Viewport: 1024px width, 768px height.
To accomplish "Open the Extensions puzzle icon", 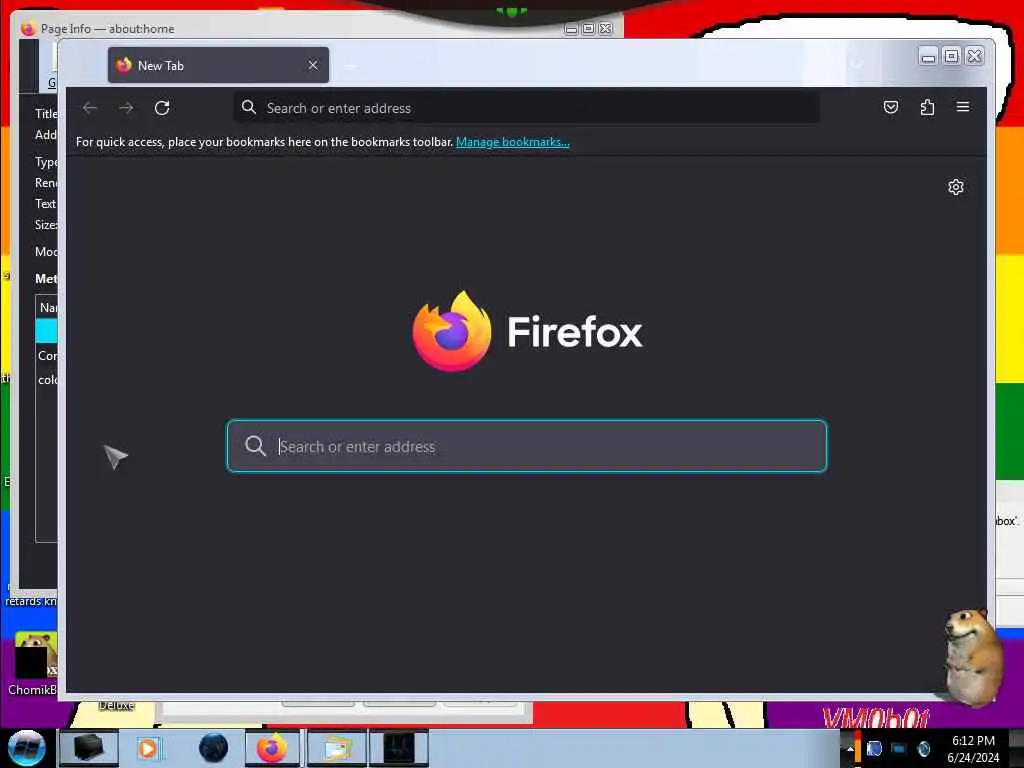I will pos(927,107).
